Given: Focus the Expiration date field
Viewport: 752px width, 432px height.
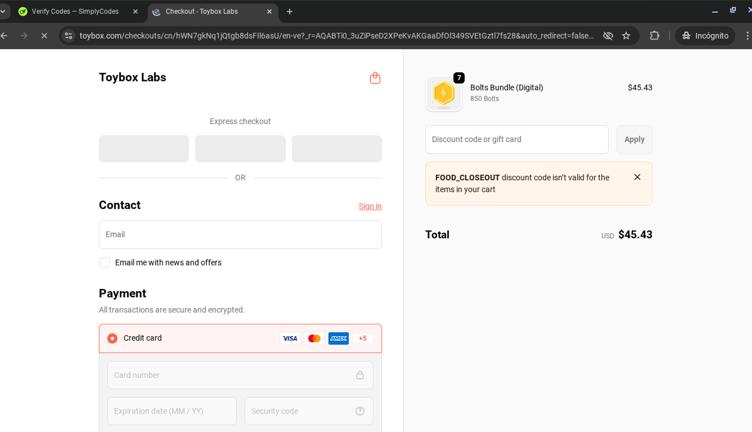Looking at the screenshot, I should pyautogui.click(x=172, y=411).
